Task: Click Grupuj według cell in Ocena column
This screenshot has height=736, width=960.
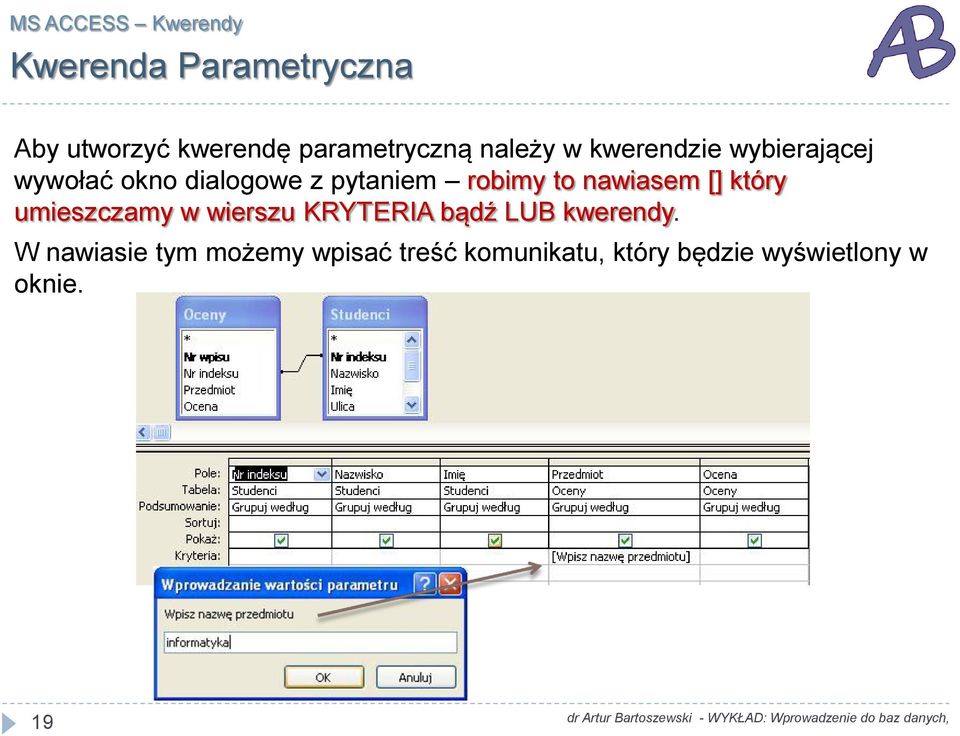Action: coord(754,508)
